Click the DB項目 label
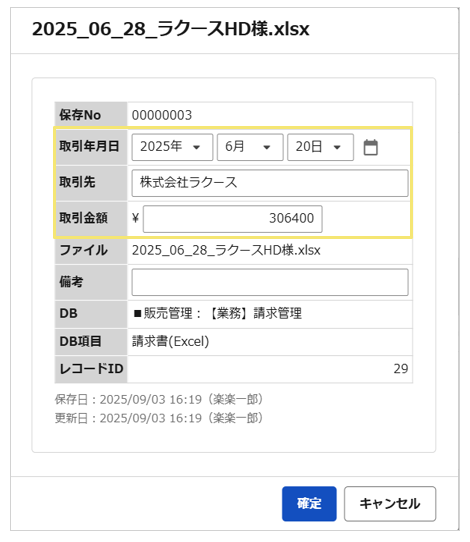The width and height of the screenshot is (470, 542). coord(80,342)
